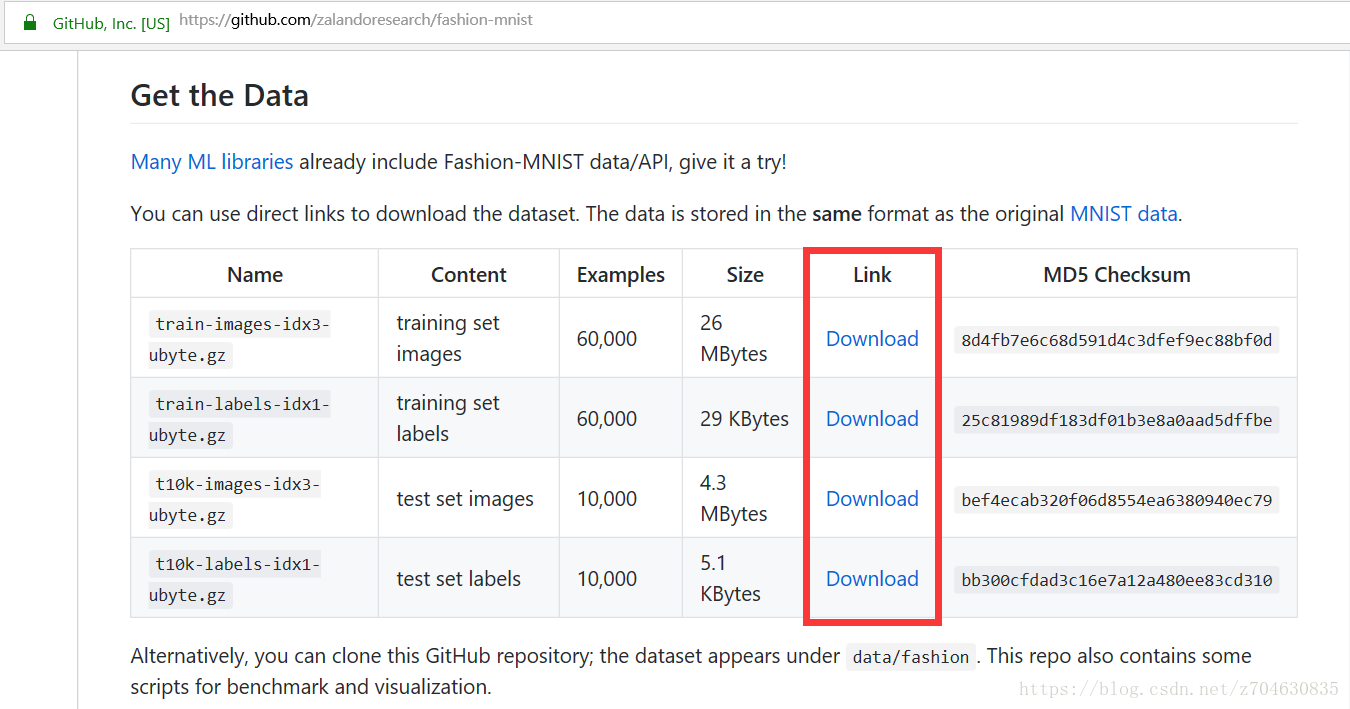Screen dimensions: 1350x709
Task: Select checksum bef4ecab320f06d8554ea6380940ec79
Action: coord(1117,499)
